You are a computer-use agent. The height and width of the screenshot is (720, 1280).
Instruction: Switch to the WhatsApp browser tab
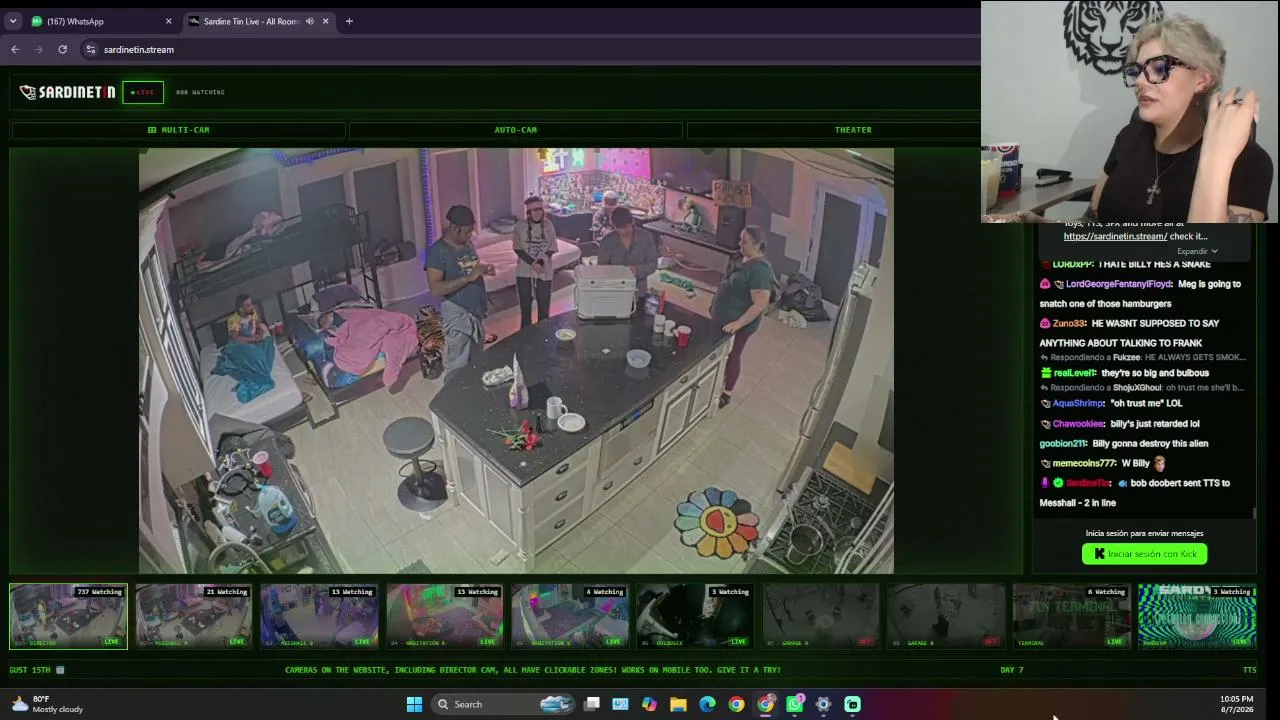click(100, 21)
